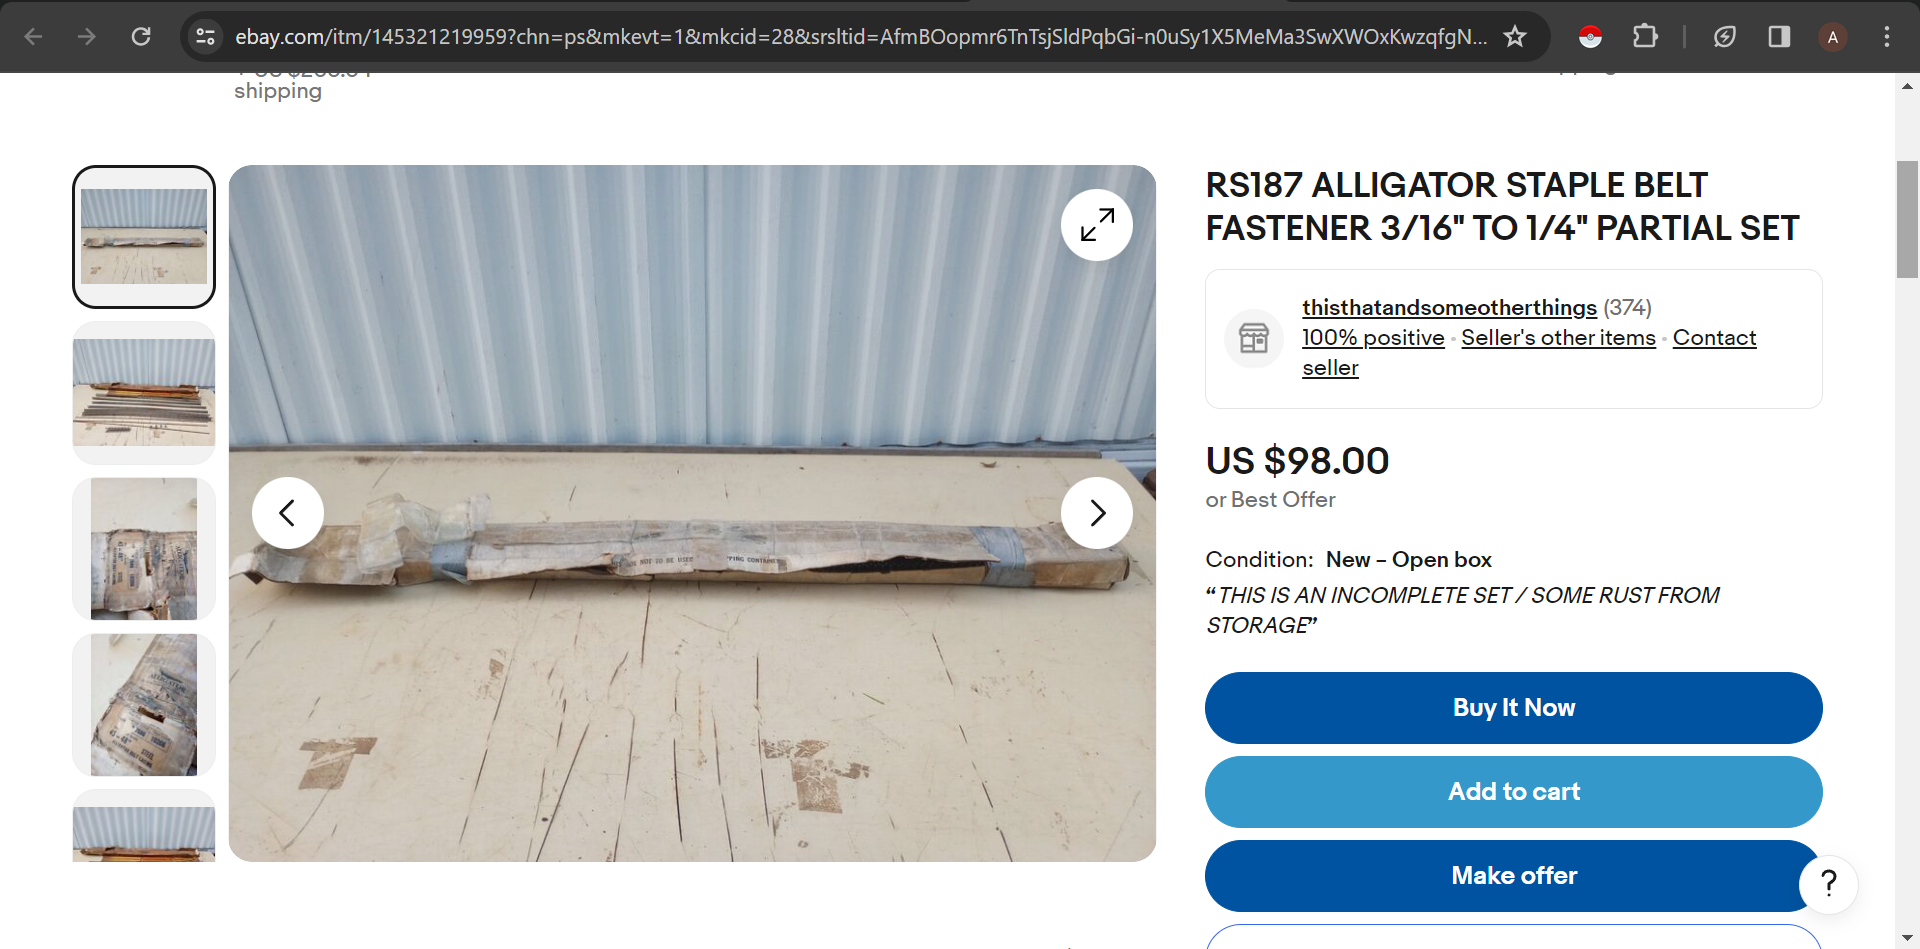
Task: Select the second thumbnail showing staple strips
Action: (144, 393)
